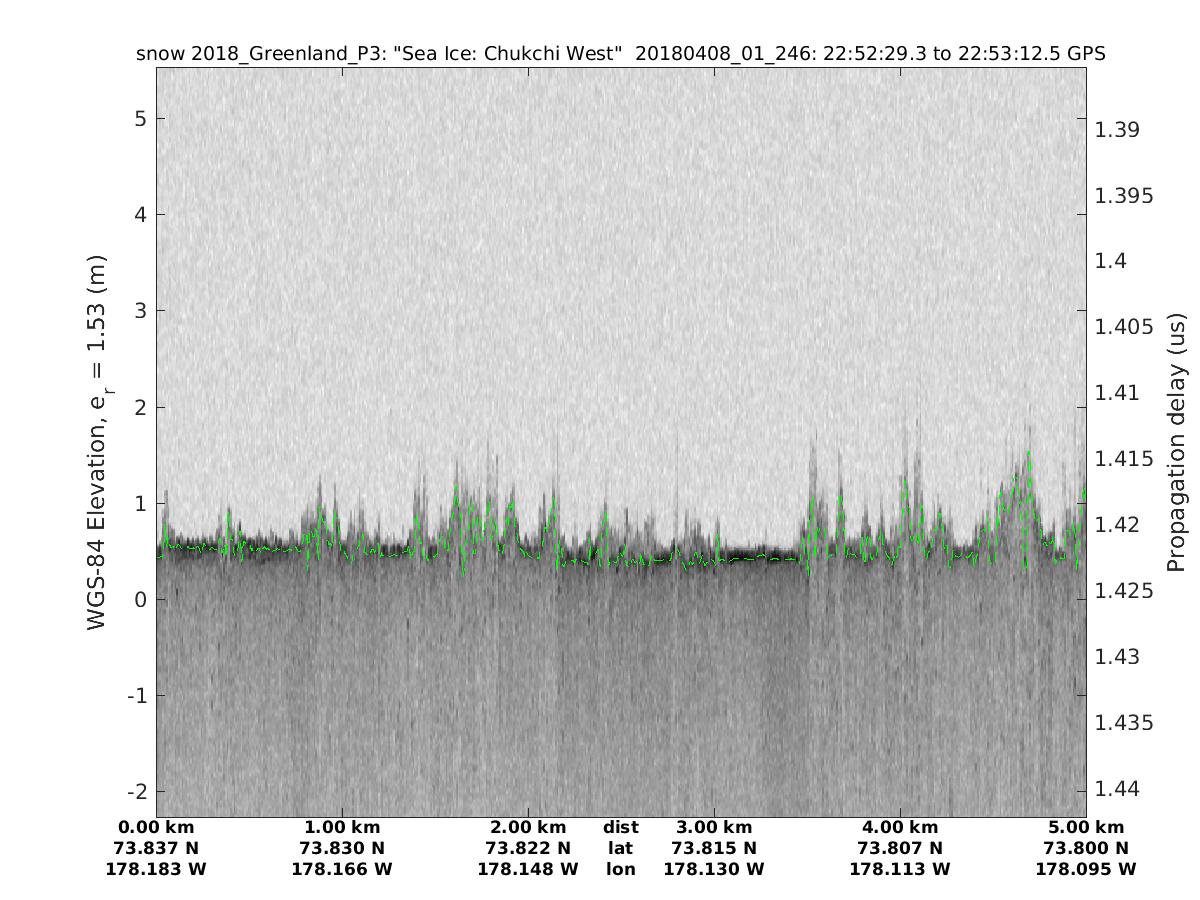Viewport: 1200px width, 900px height.
Task: Click the 'dist' row label
Action: (621, 827)
